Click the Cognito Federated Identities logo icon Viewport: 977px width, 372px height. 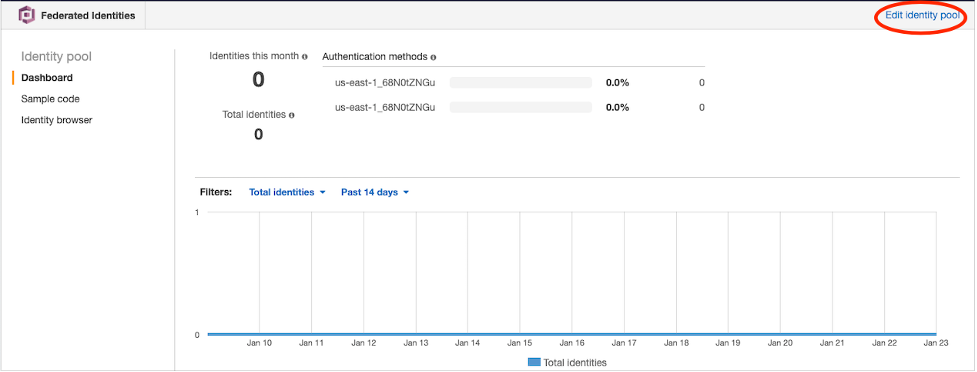[x=27, y=15]
